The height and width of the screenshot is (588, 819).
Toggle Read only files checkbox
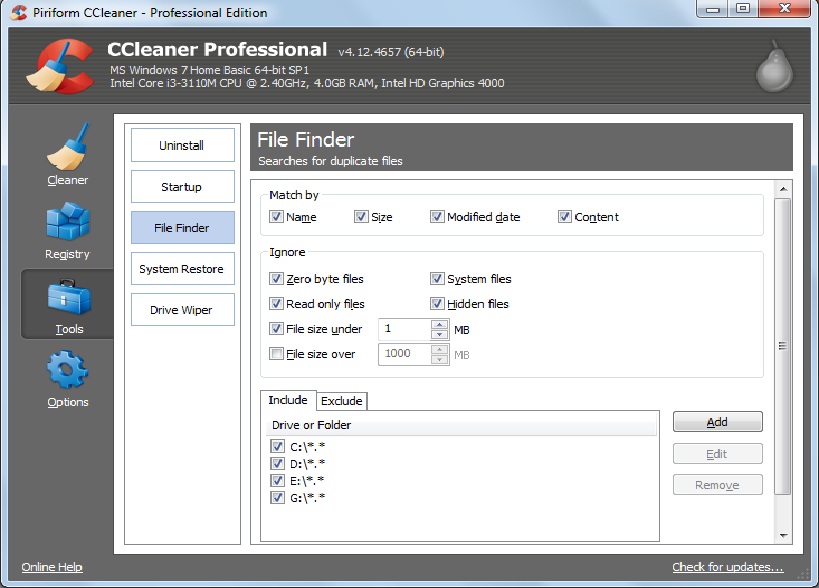[276, 303]
